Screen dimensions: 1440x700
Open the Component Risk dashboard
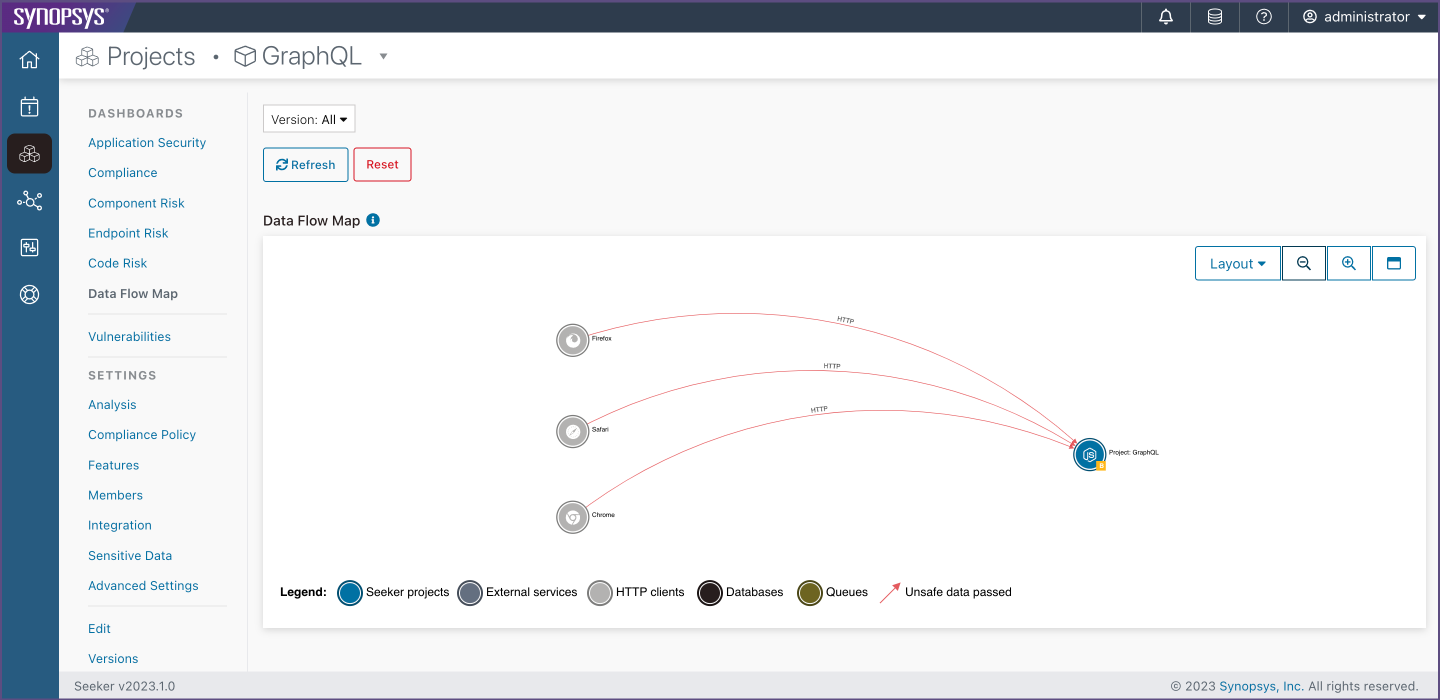[x=136, y=203]
